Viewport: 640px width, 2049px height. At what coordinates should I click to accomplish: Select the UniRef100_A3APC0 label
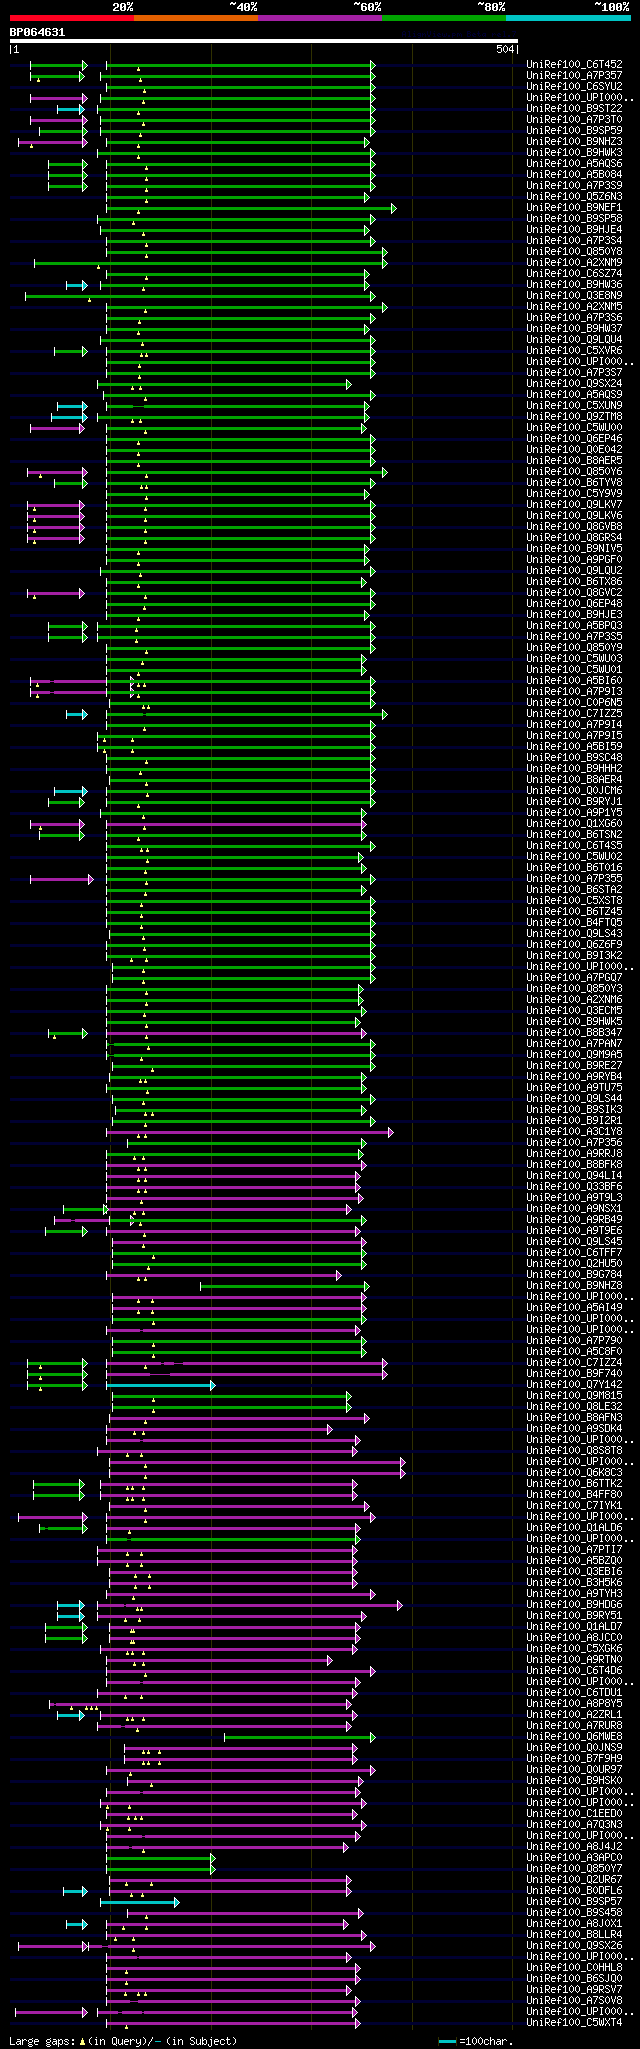point(574,1858)
